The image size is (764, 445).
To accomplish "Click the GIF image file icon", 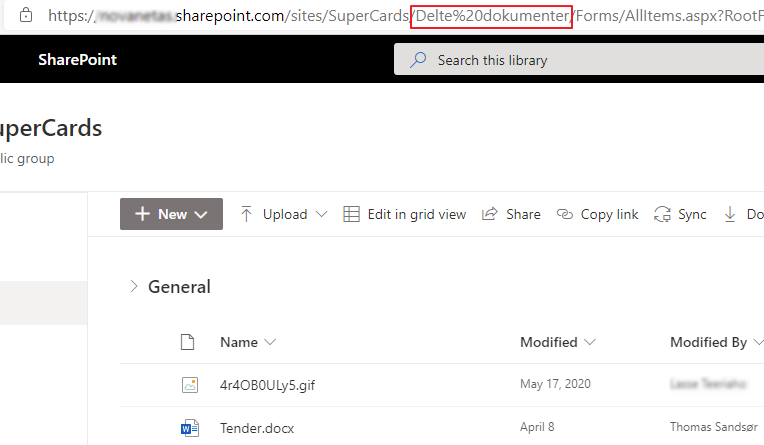I will pos(190,385).
